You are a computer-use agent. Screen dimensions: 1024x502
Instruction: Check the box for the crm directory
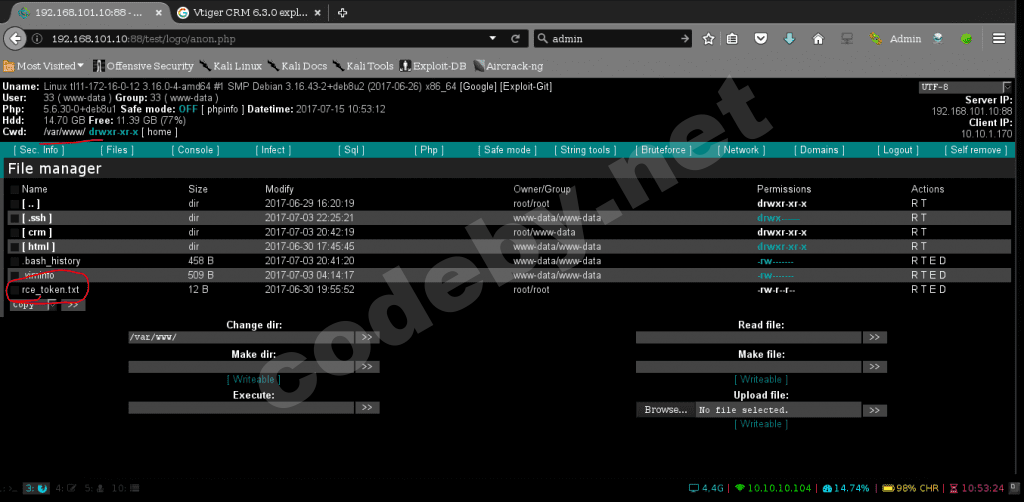(14, 232)
